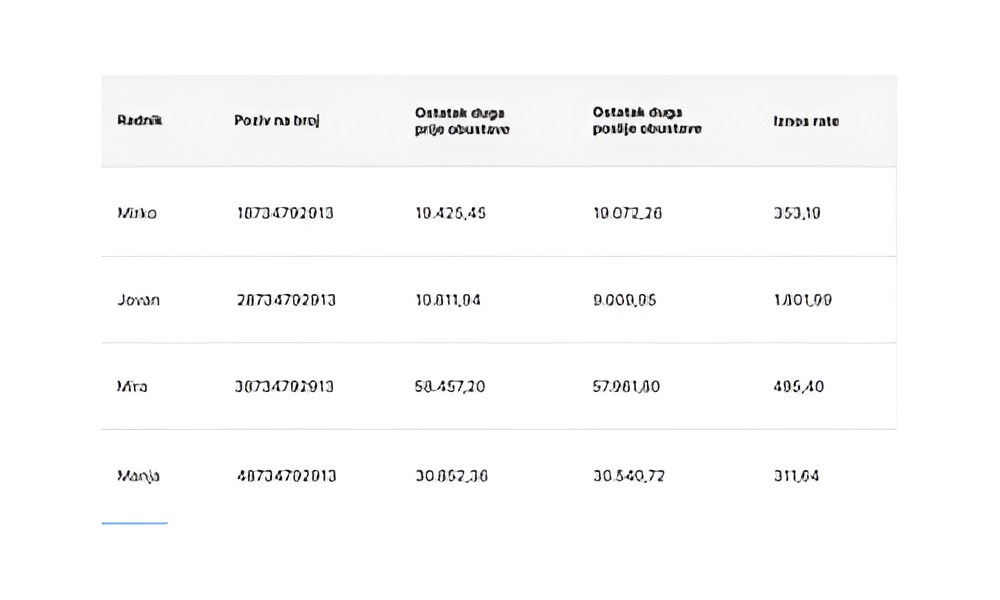Select Manja's Poziv na broj number
This screenshot has height=600, width=1000.
(286, 476)
